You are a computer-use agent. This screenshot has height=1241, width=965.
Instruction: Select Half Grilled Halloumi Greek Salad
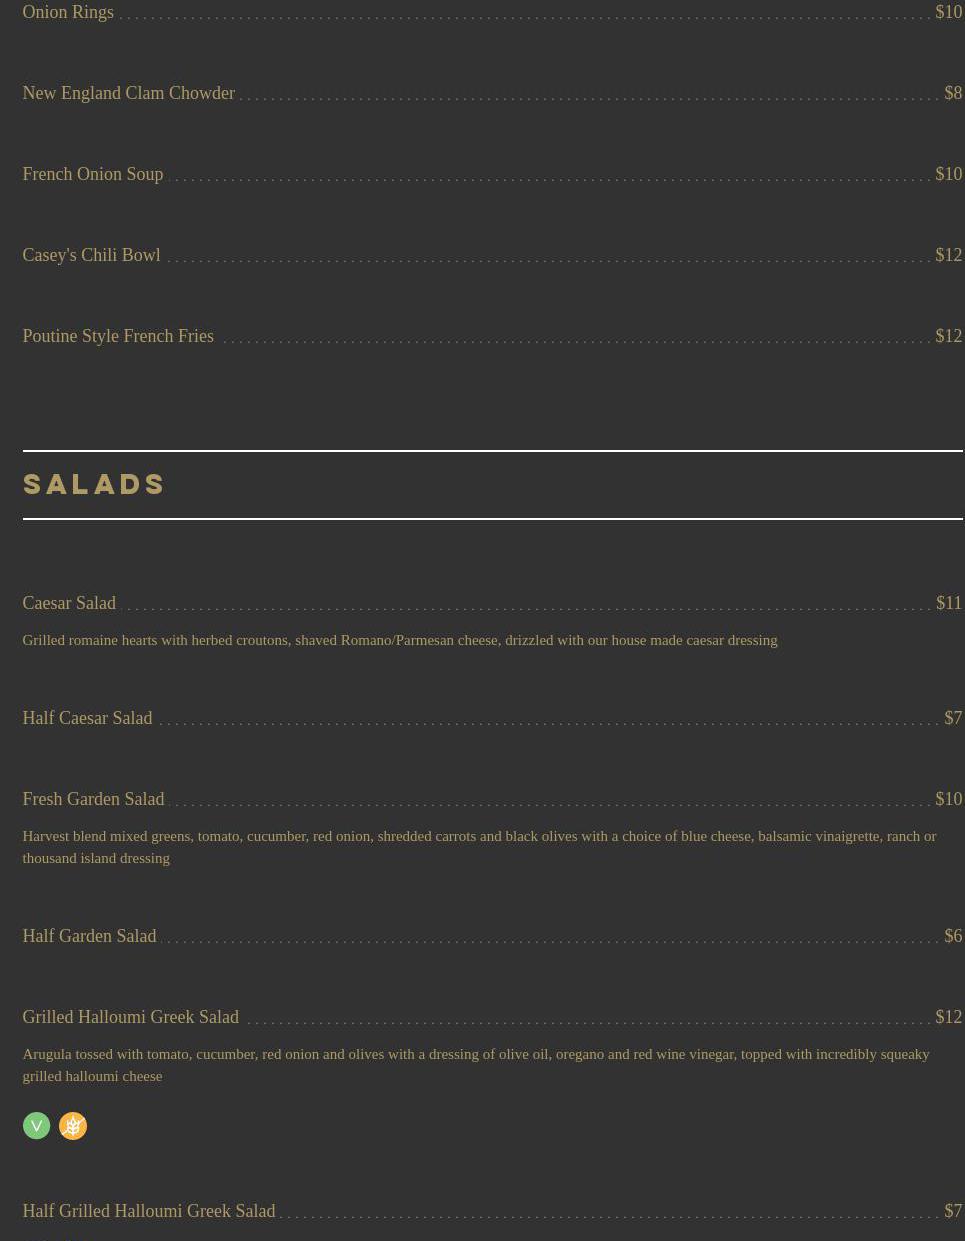click(148, 1211)
